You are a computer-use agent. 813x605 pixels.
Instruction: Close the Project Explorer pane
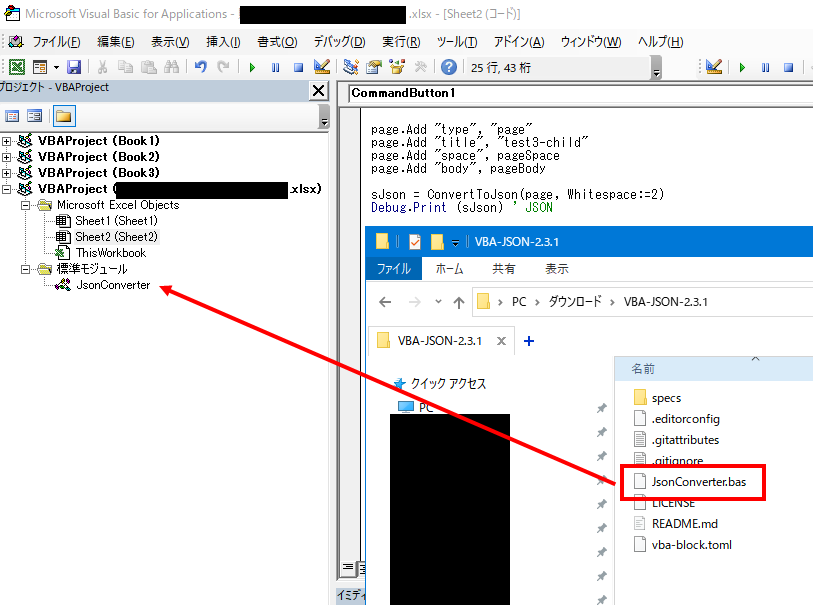pyautogui.click(x=318, y=91)
